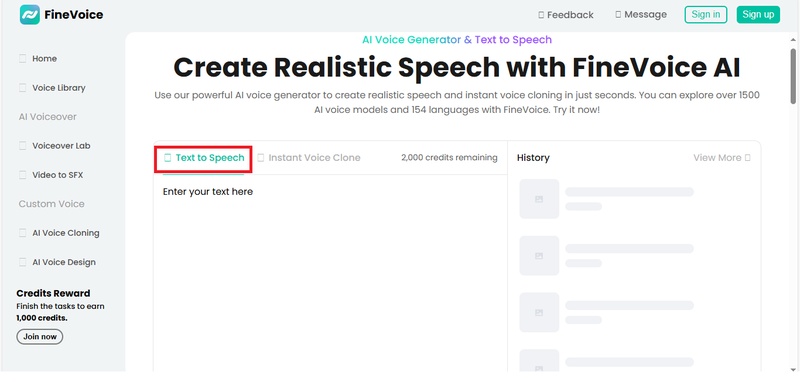This screenshot has height=382, width=800.
Task: Click the Sign in button
Action: coord(706,14)
